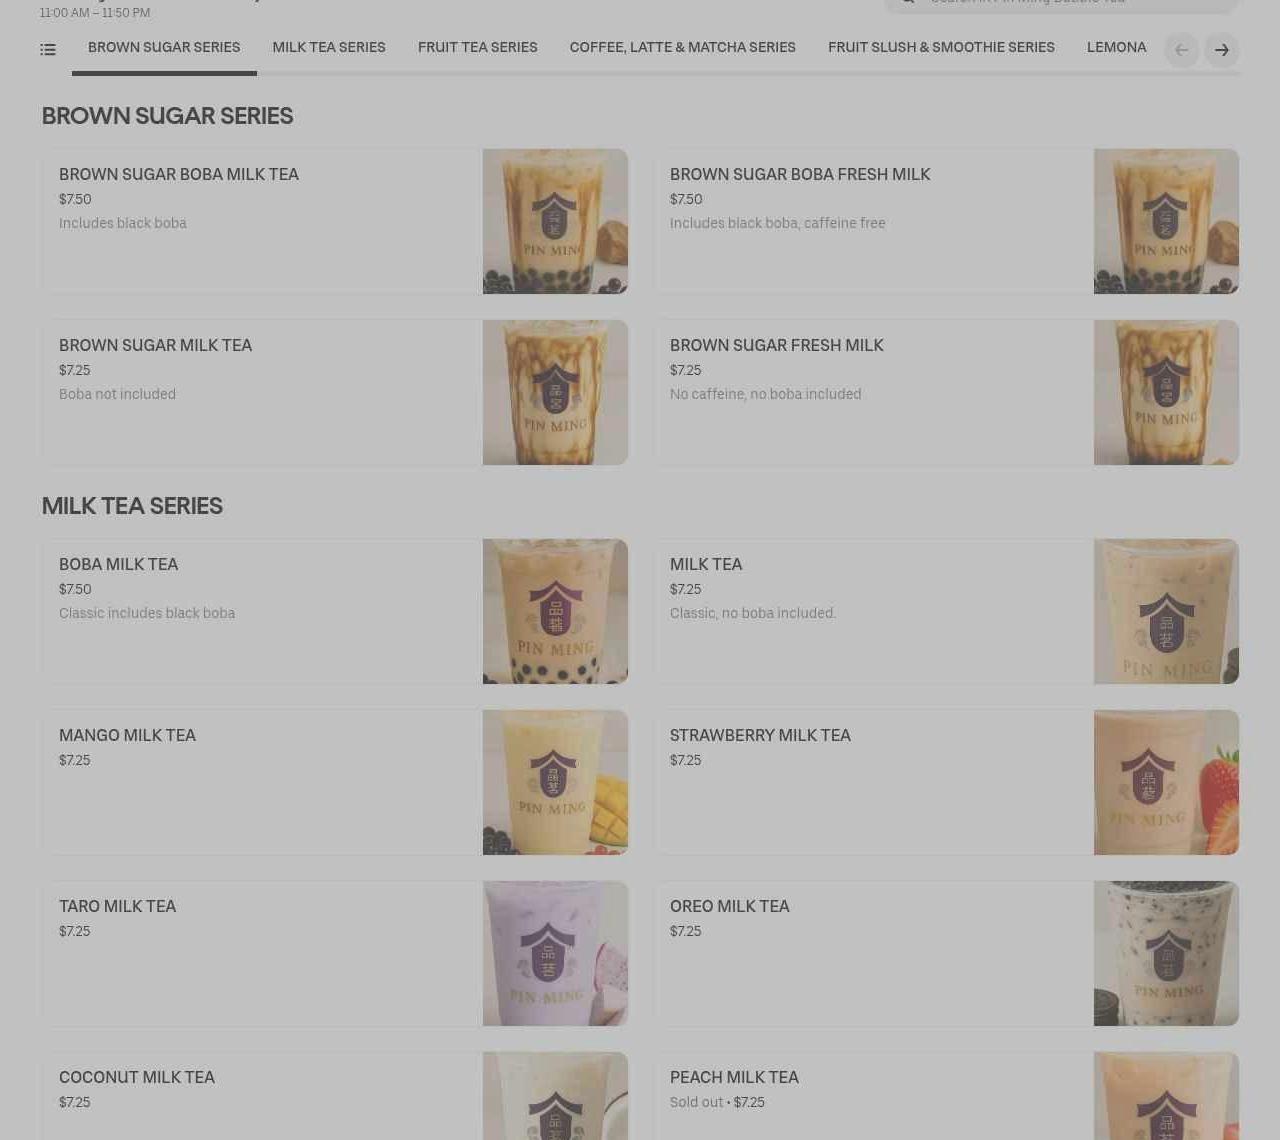Select the sold out Peach Milk Tea
The height and width of the screenshot is (1140, 1280).
click(946, 1096)
